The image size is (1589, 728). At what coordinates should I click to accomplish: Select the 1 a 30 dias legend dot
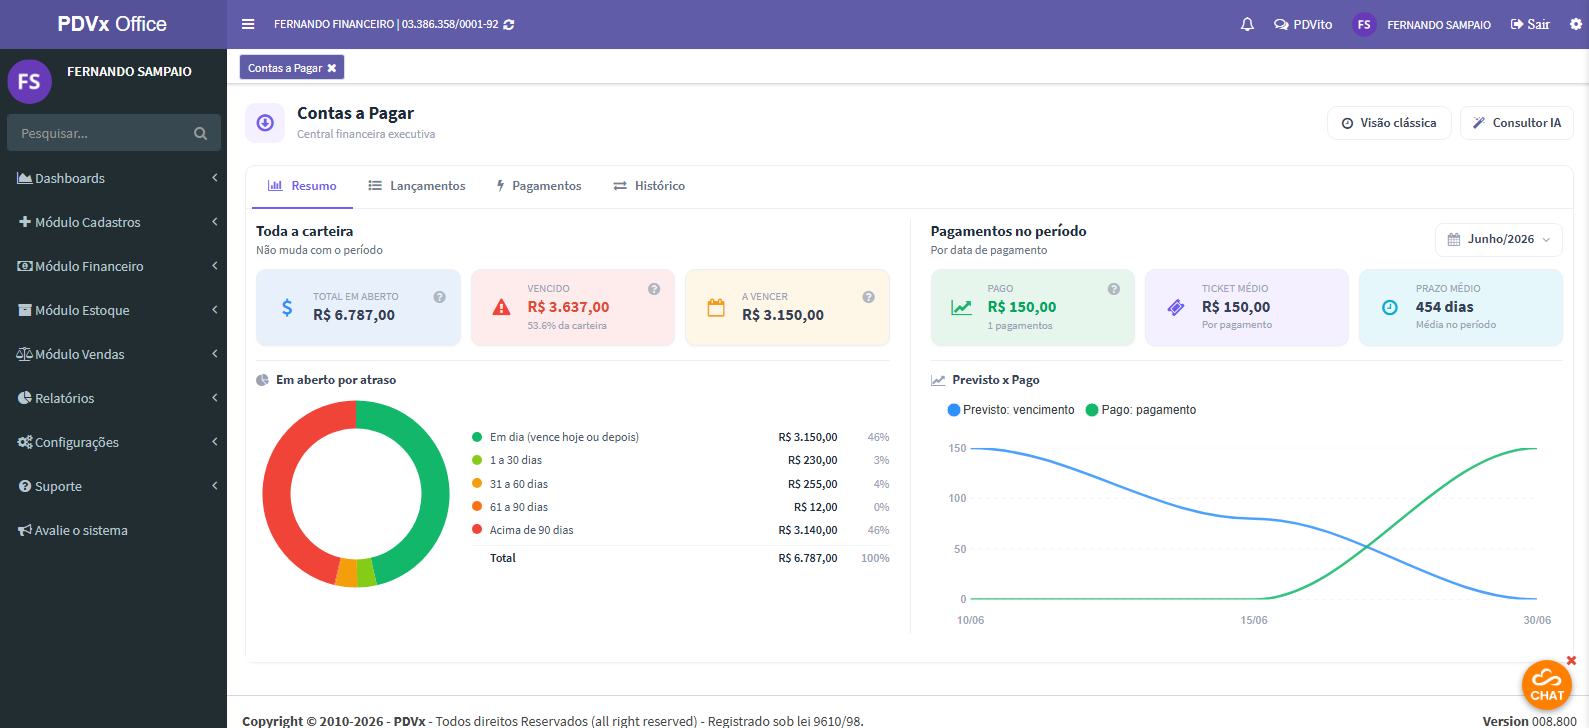coord(477,460)
